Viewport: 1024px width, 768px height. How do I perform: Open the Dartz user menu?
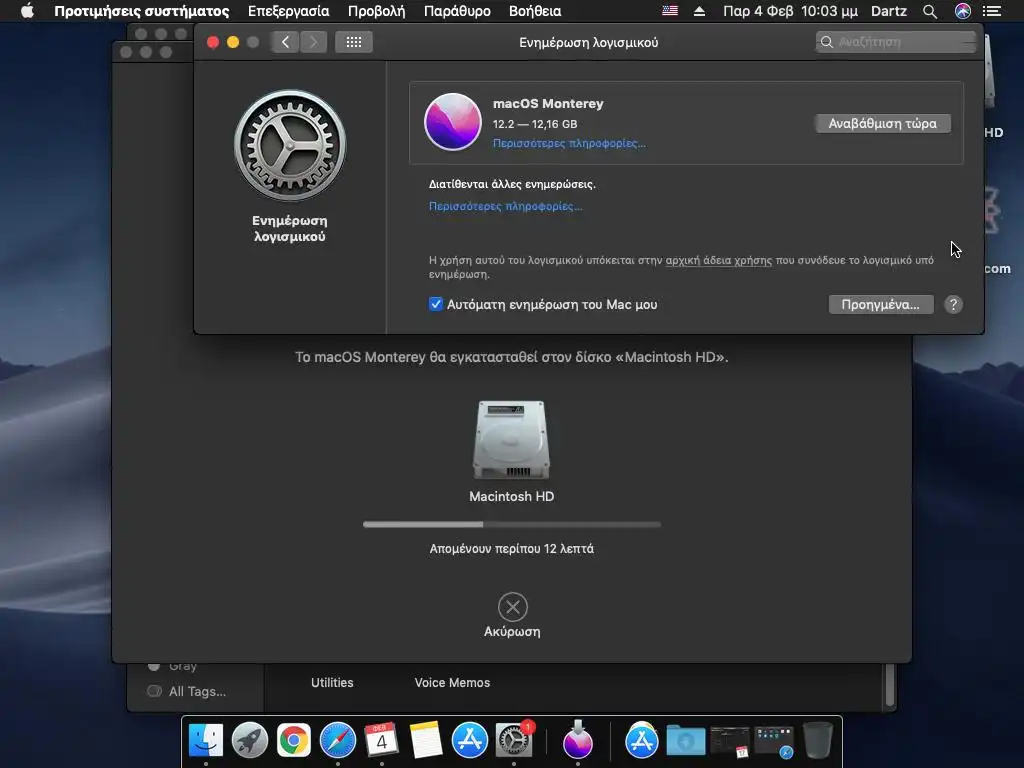pyautogui.click(x=888, y=11)
